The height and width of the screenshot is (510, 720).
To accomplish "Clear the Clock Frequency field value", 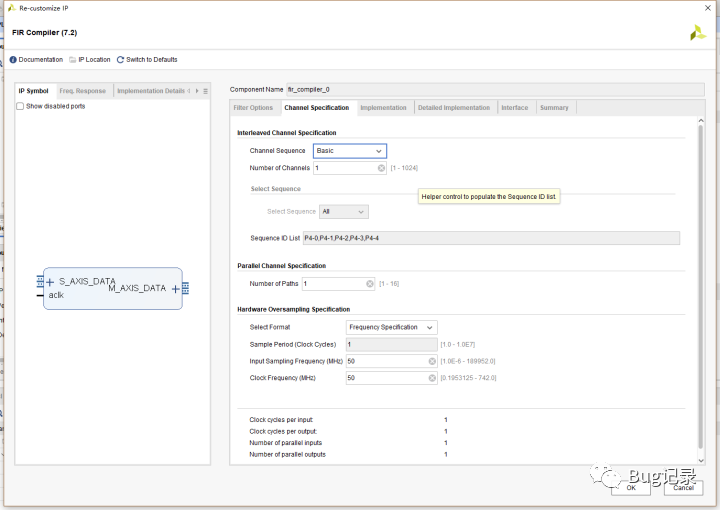I will point(432,378).
